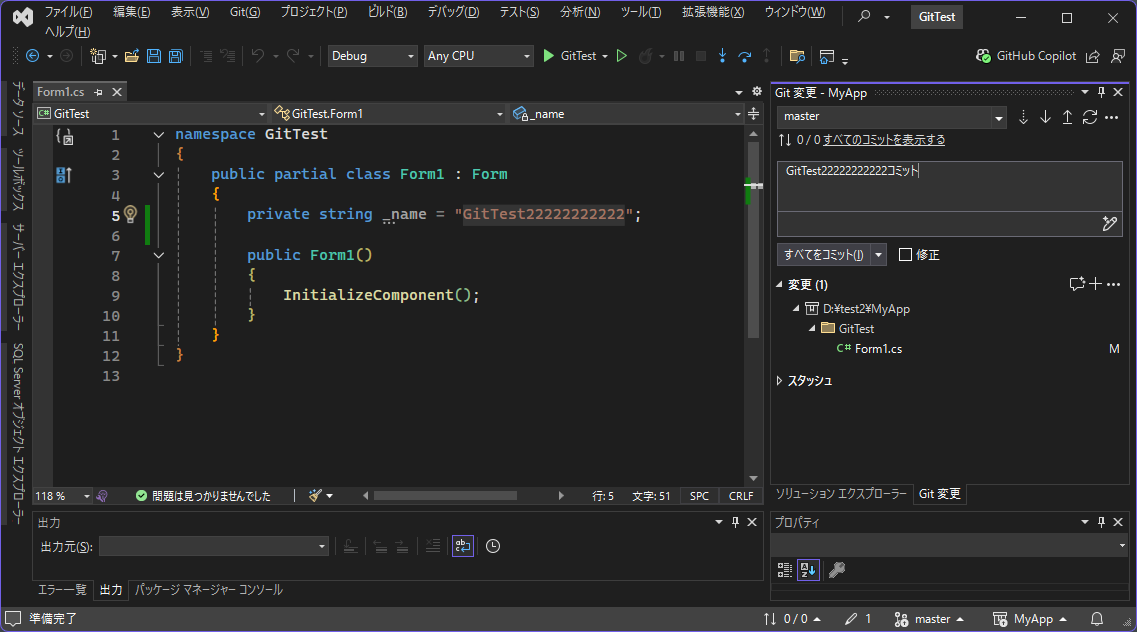Open the ビルド(B) menu
This screenshot has width=1137, height=632.
(387, 12)
